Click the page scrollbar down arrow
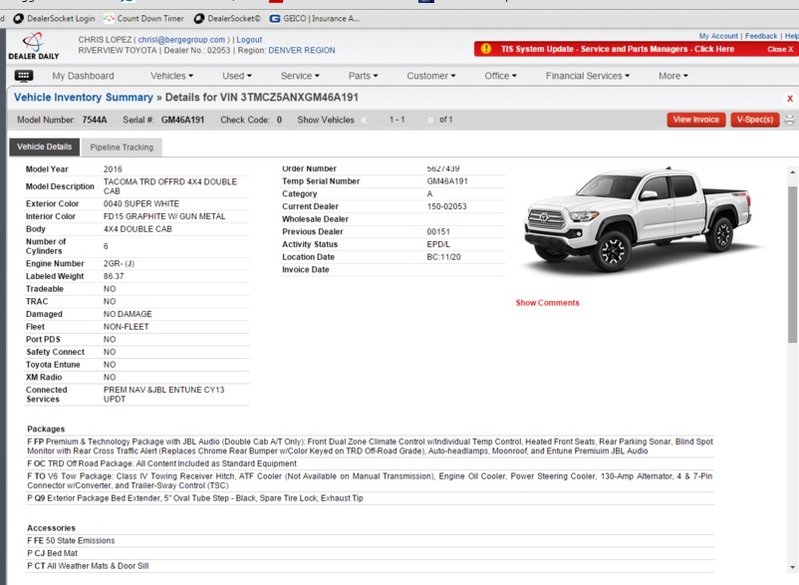 pos(792,567)
